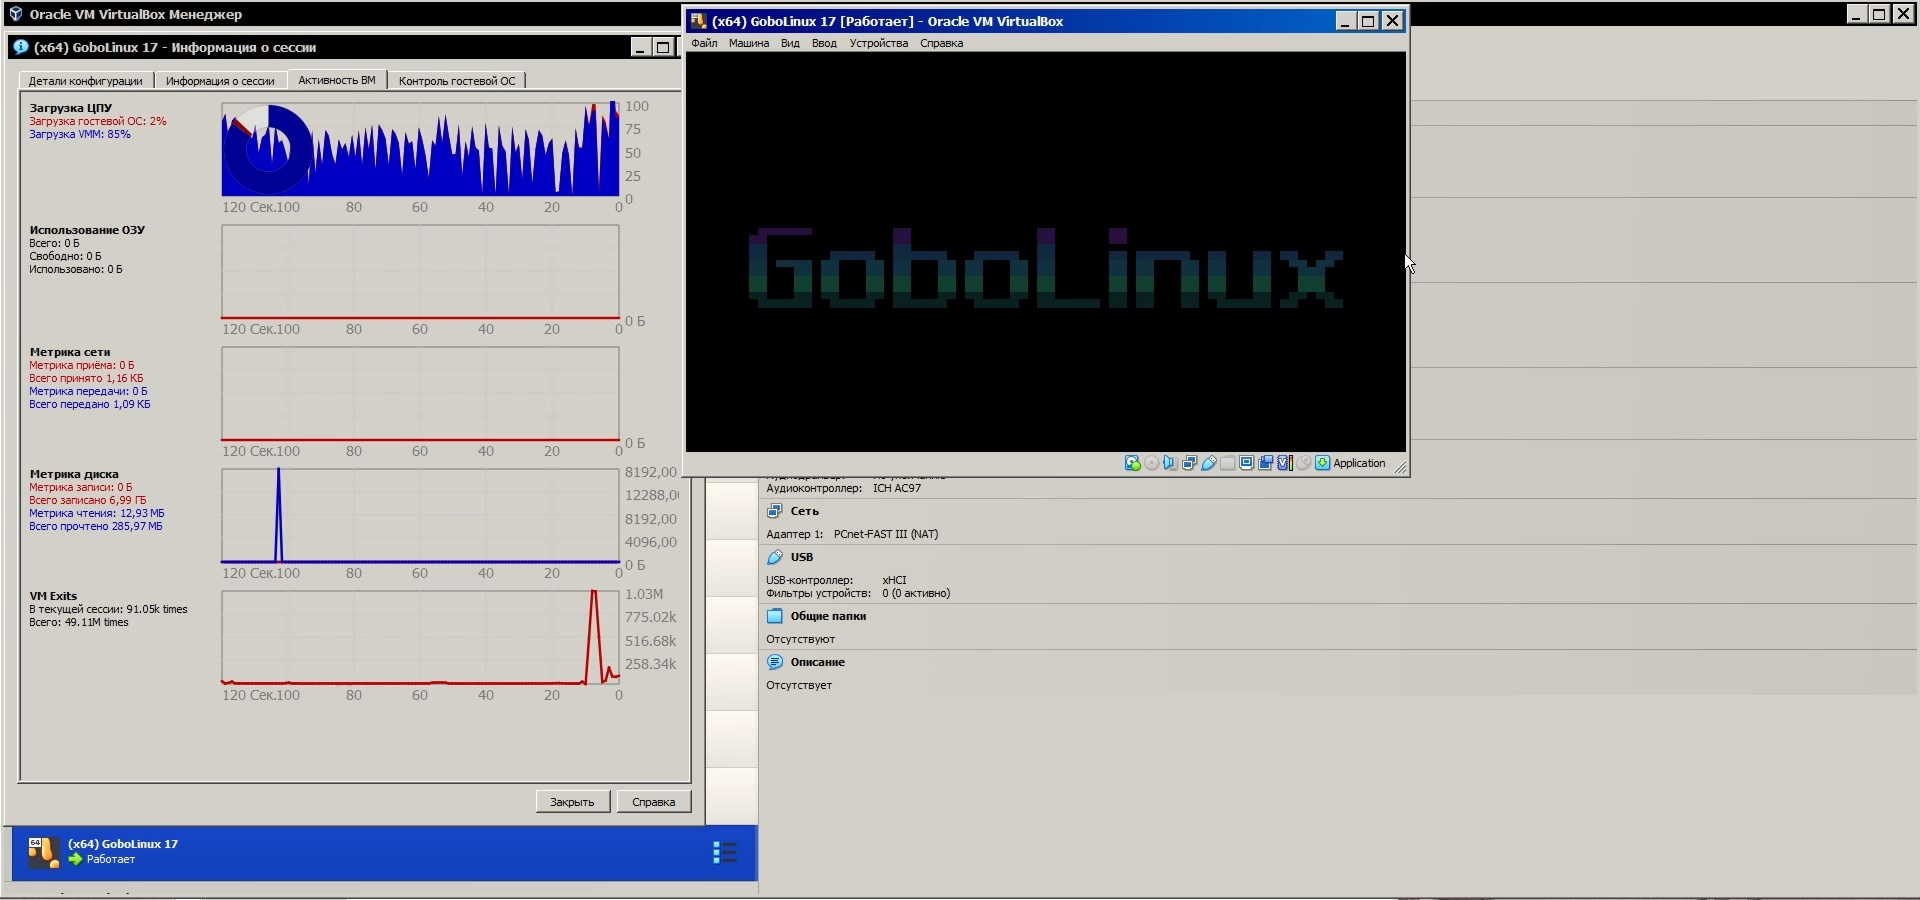Screen dimensions: 1920x900
Task: Click the virtualization features (V) status indicator
Action: pos(1284,463)
